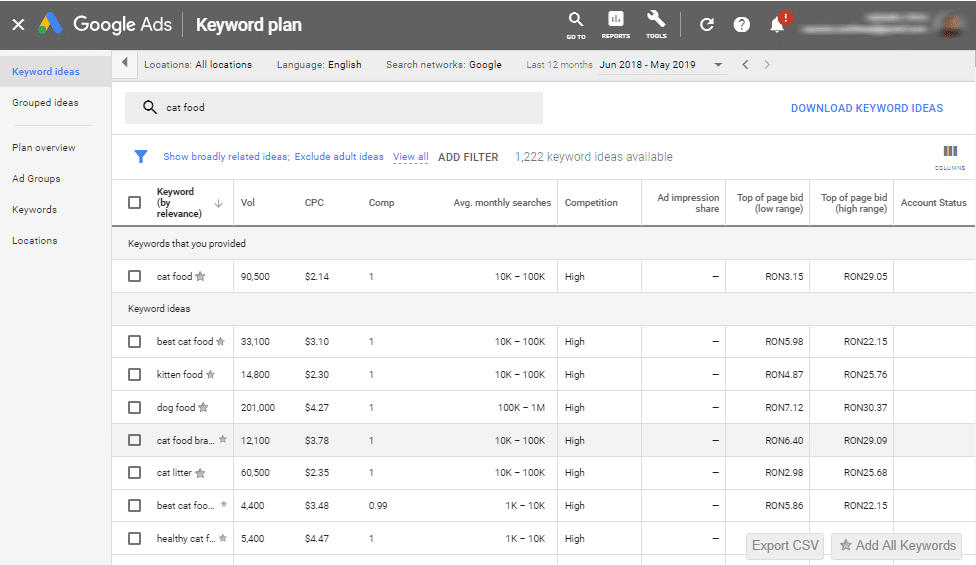Click the star next to dog food
The height and width of the screenshot is (565, 976).
click(203, 407)
